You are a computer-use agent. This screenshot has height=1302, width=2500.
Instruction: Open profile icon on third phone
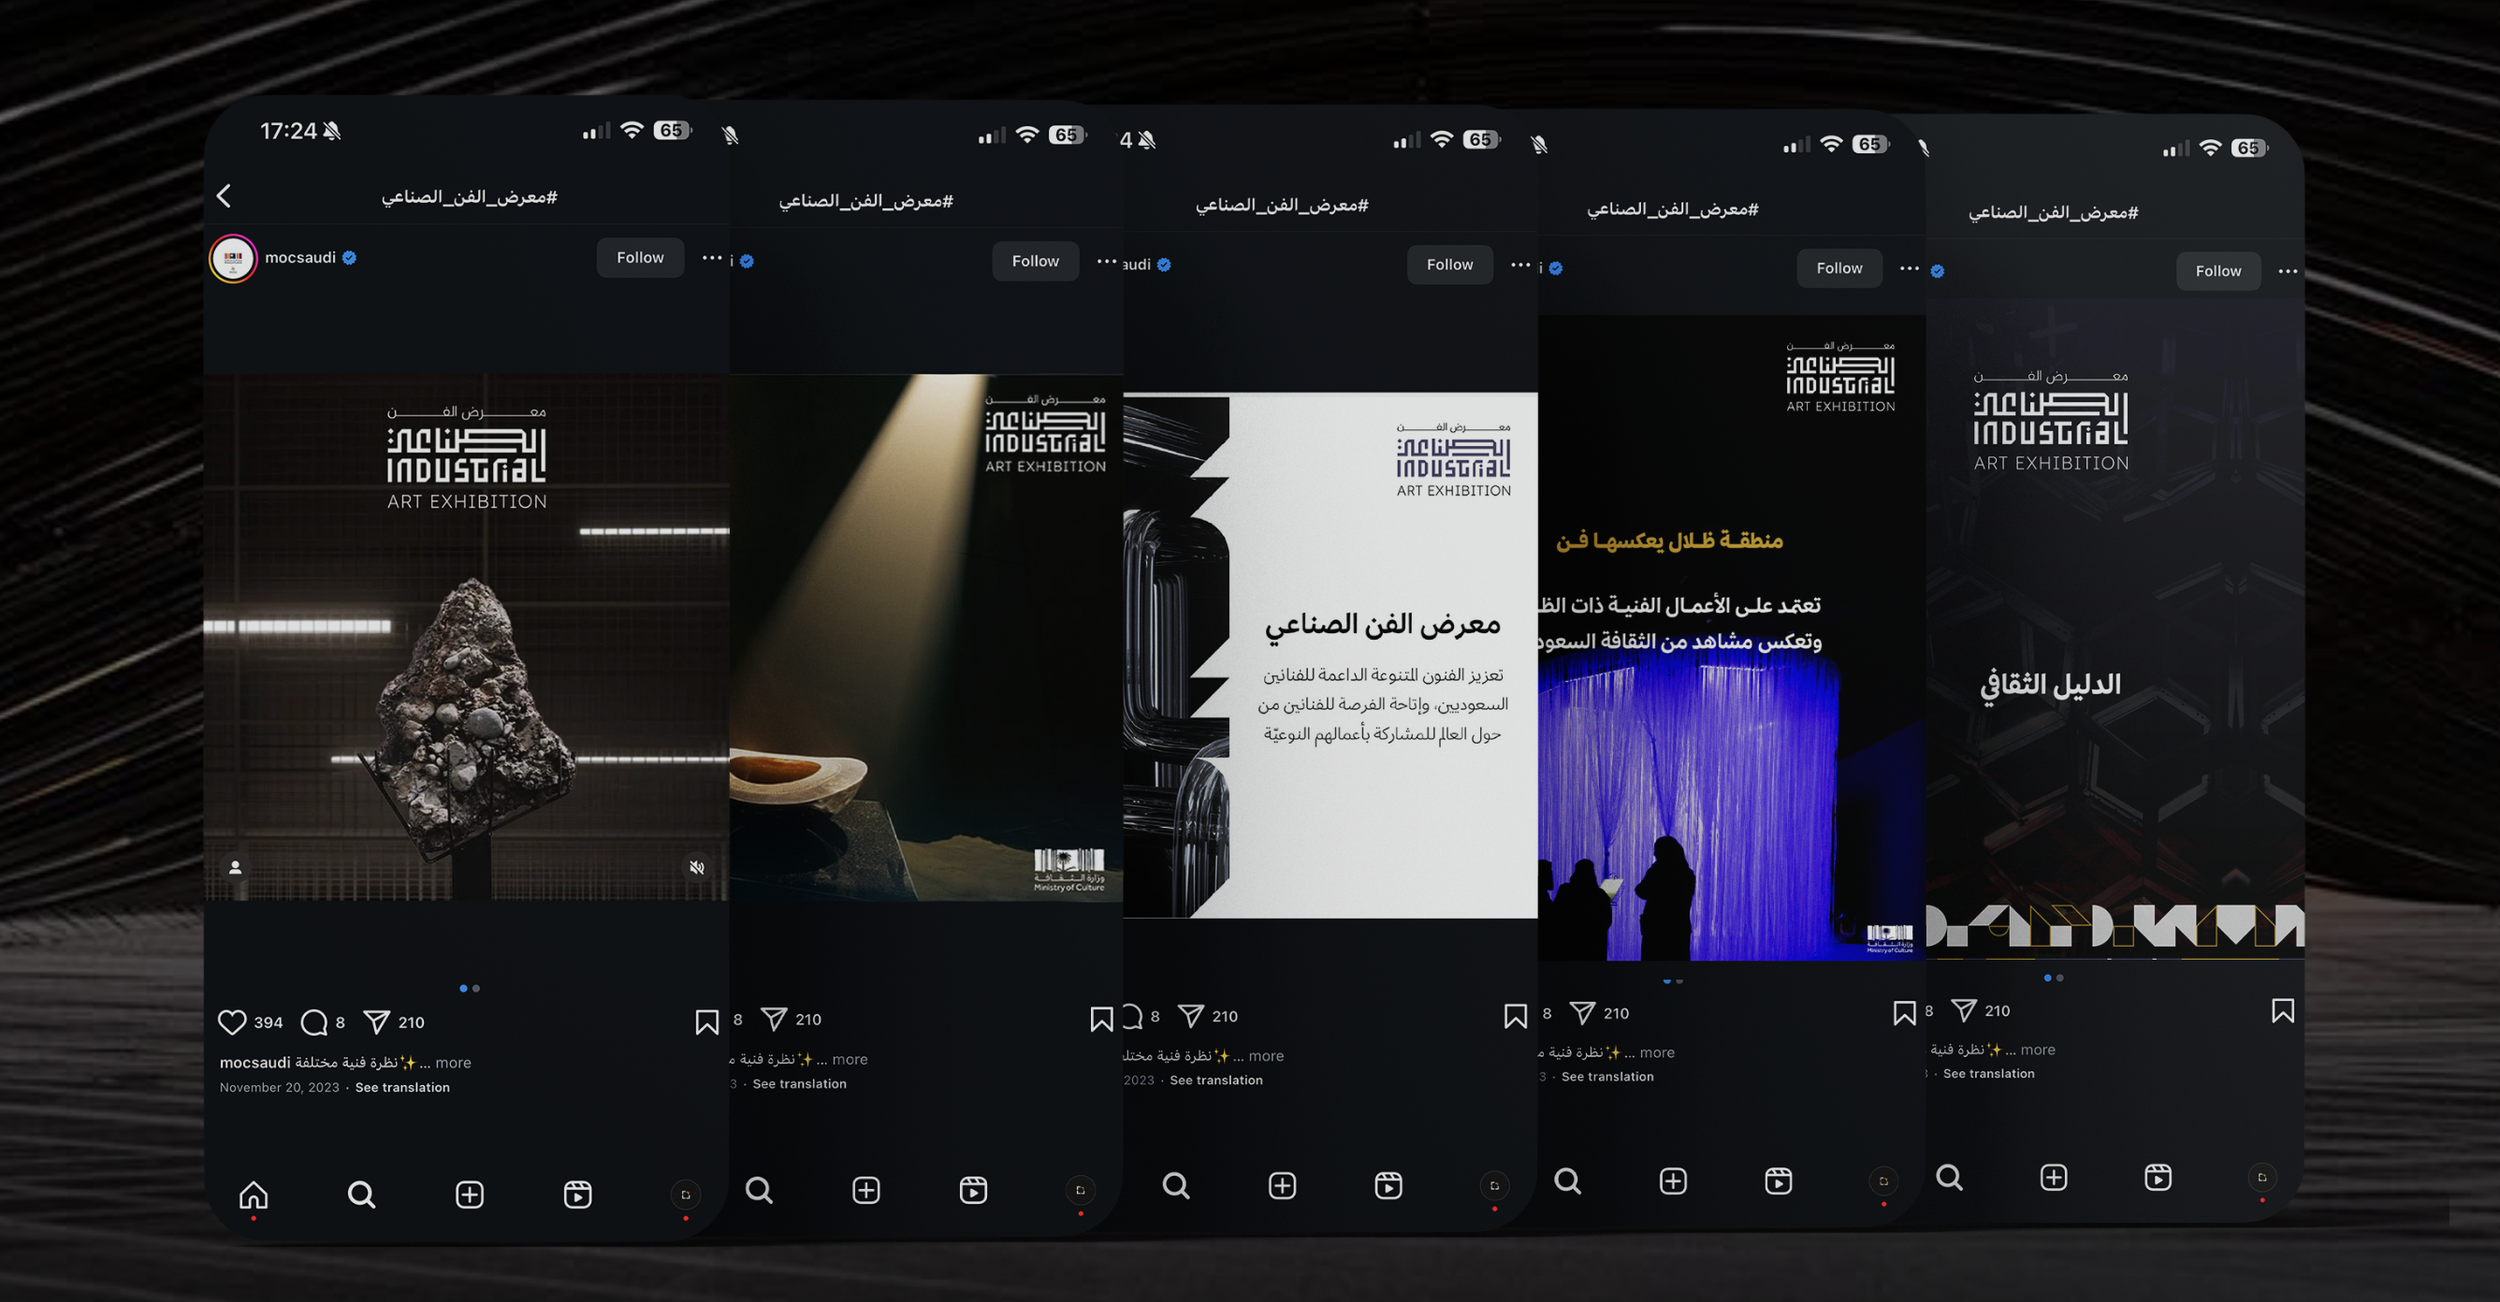pos(1494,1186)
